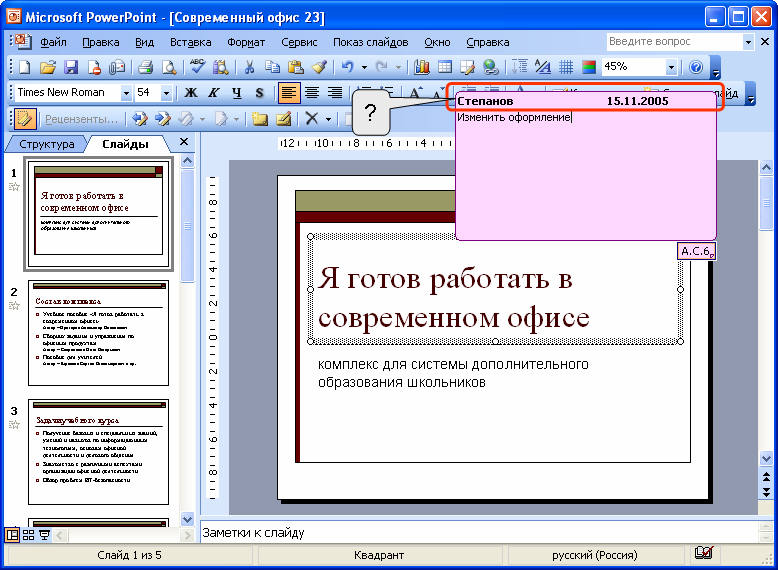This screenshot has height=570, width=778.
Task: Activate the Format Painter brush
Action: (319, 67)
